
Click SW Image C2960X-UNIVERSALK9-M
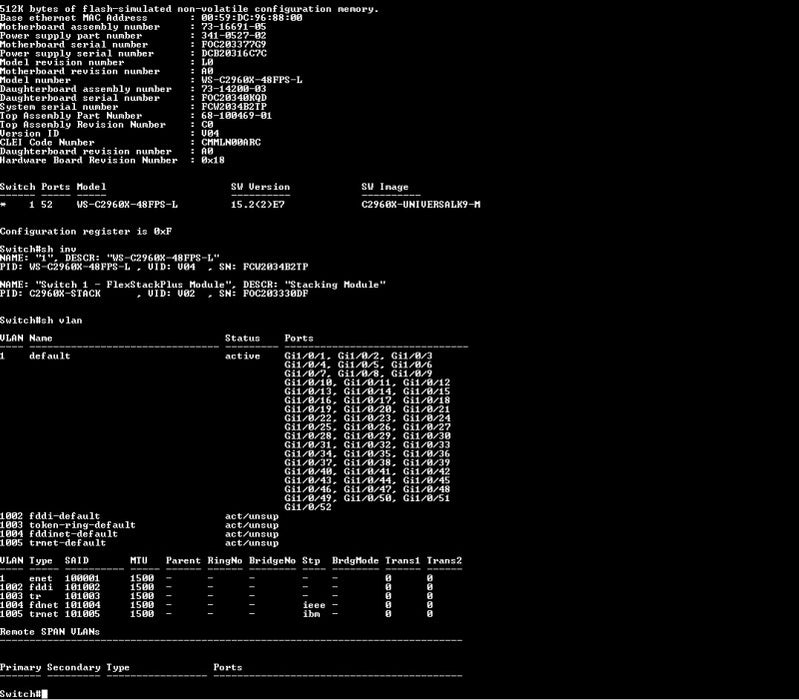point(421,204)
